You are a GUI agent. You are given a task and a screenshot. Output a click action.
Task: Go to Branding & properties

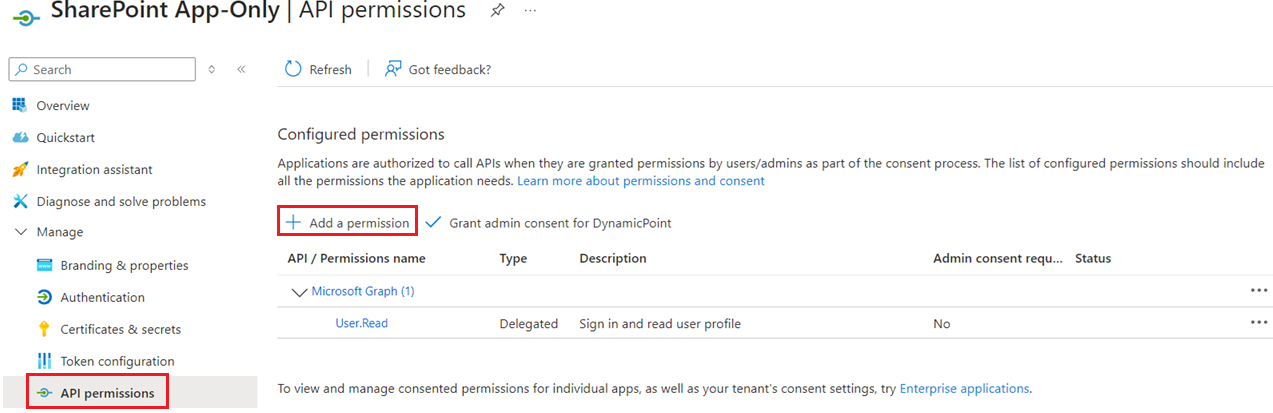(x=124, y=266)
